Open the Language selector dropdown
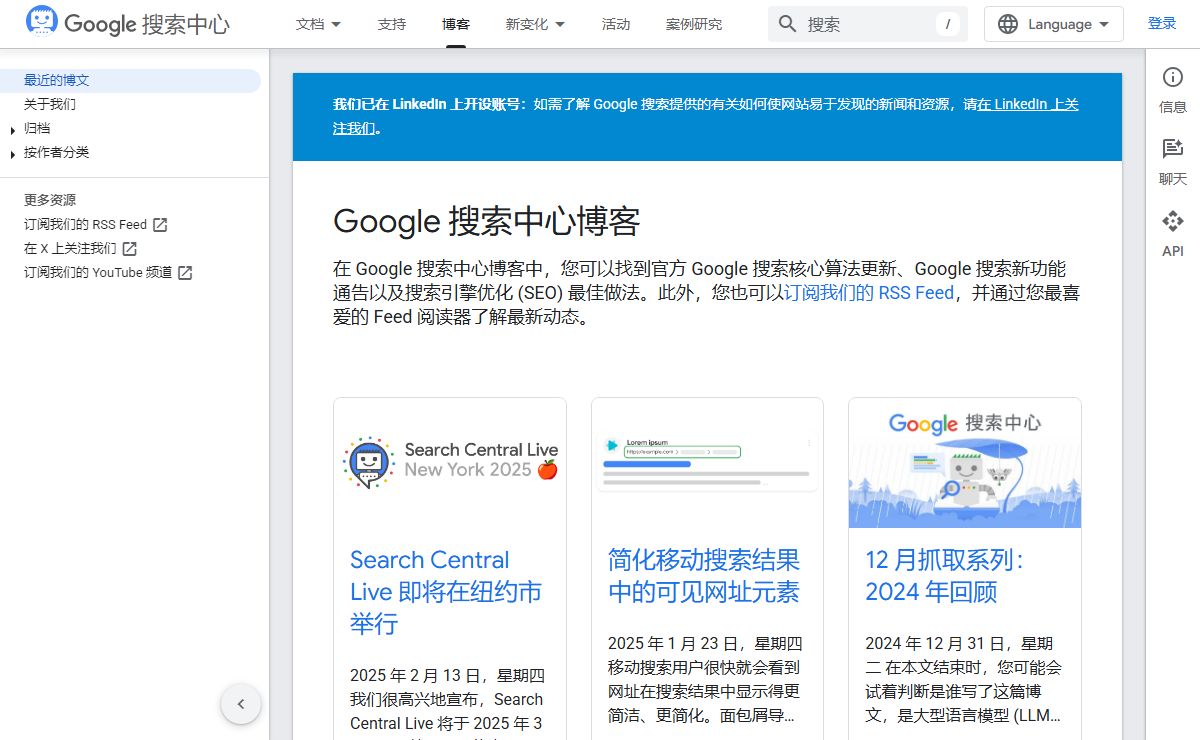Viewport: 1200px width, 740px height. pyautogui.click(x=1054, y=24)
